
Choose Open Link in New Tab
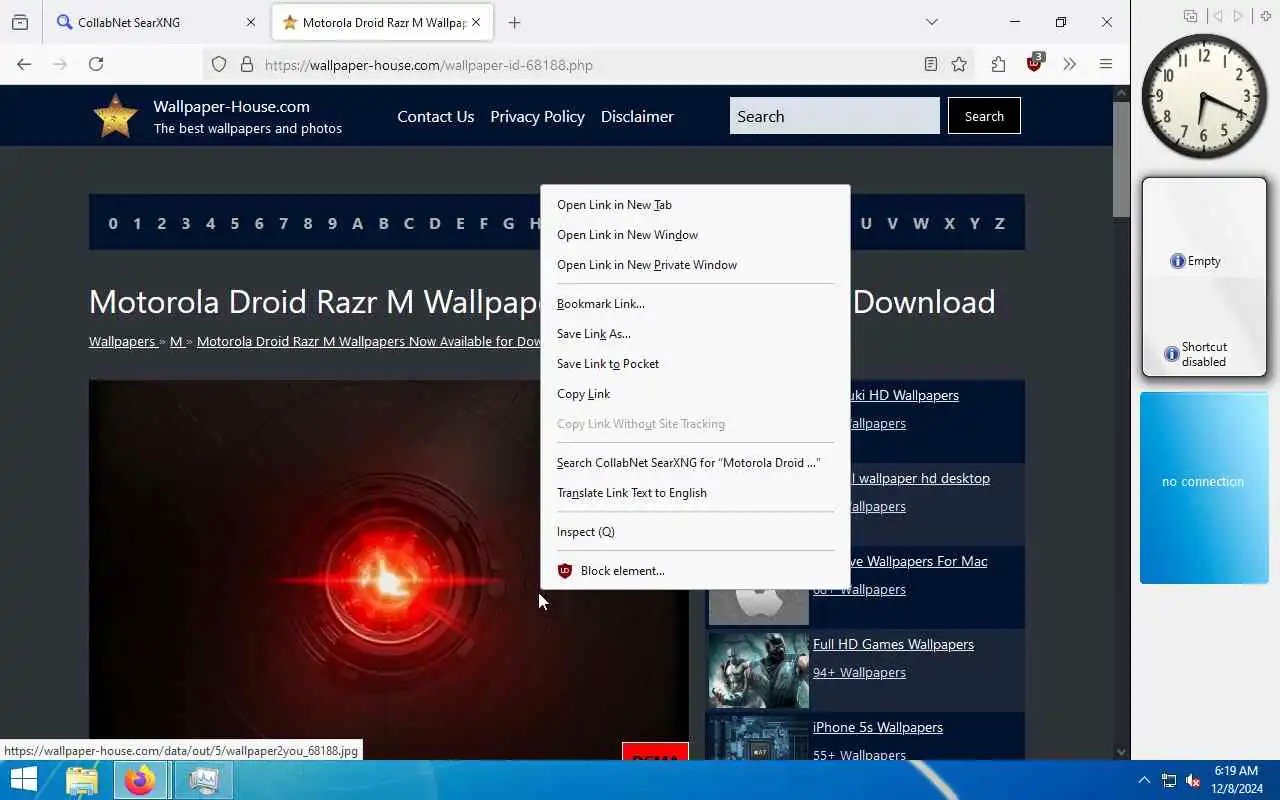(695, 205)
